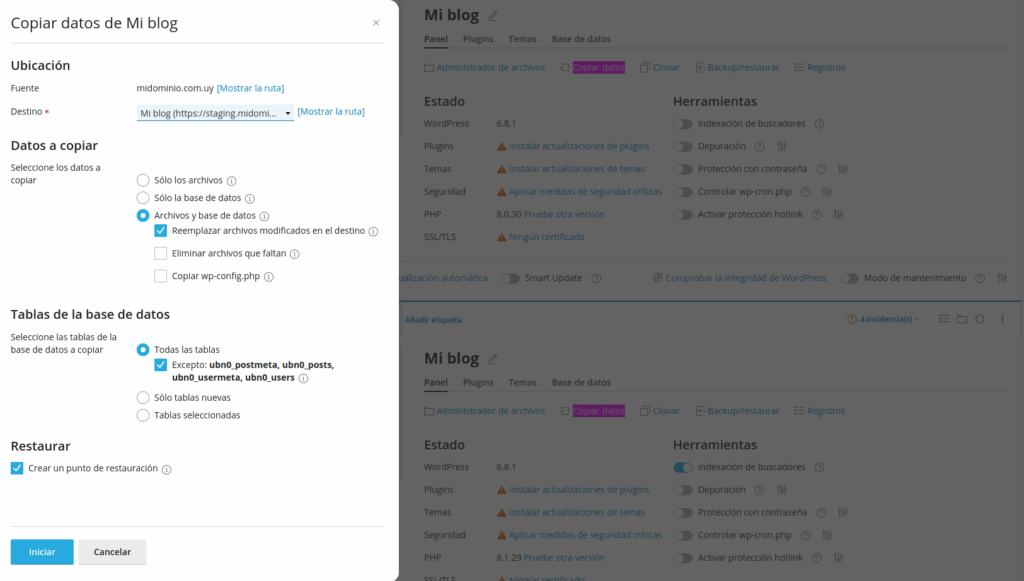The image size is (1024, 581).
Task: Click the help icon beside Smart Update
Action: [596, 278]
